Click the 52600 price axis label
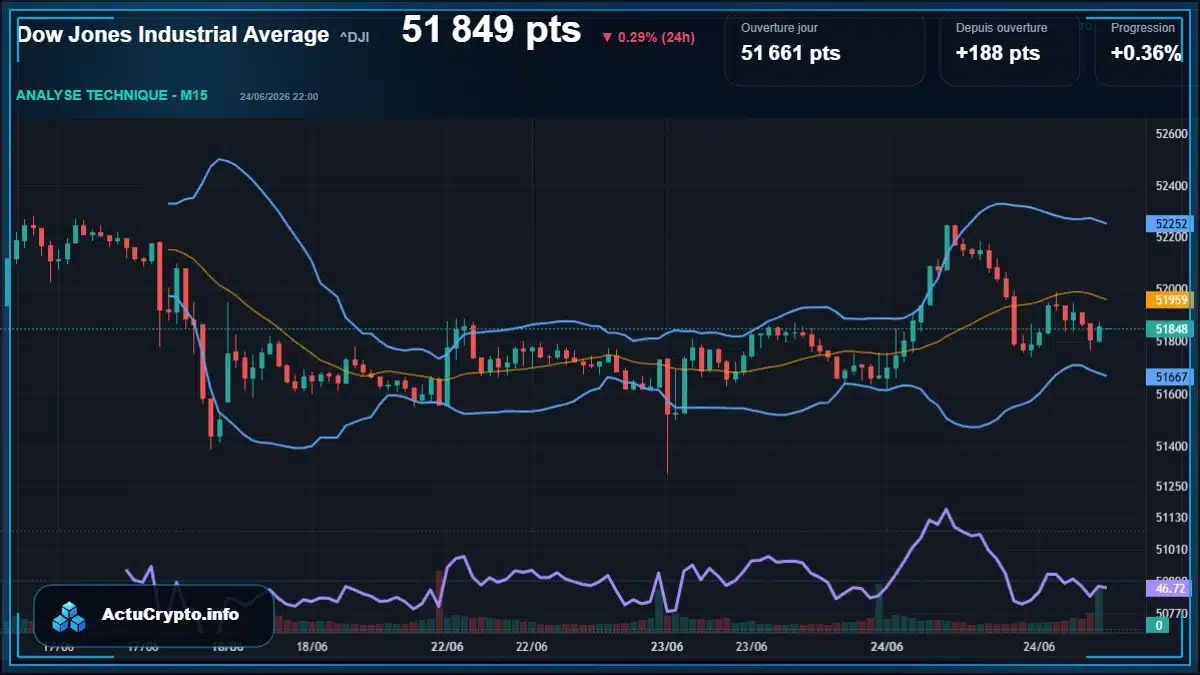This screenshot has height=675, width=1200. pyautogui.click(x=1170, y=134)
